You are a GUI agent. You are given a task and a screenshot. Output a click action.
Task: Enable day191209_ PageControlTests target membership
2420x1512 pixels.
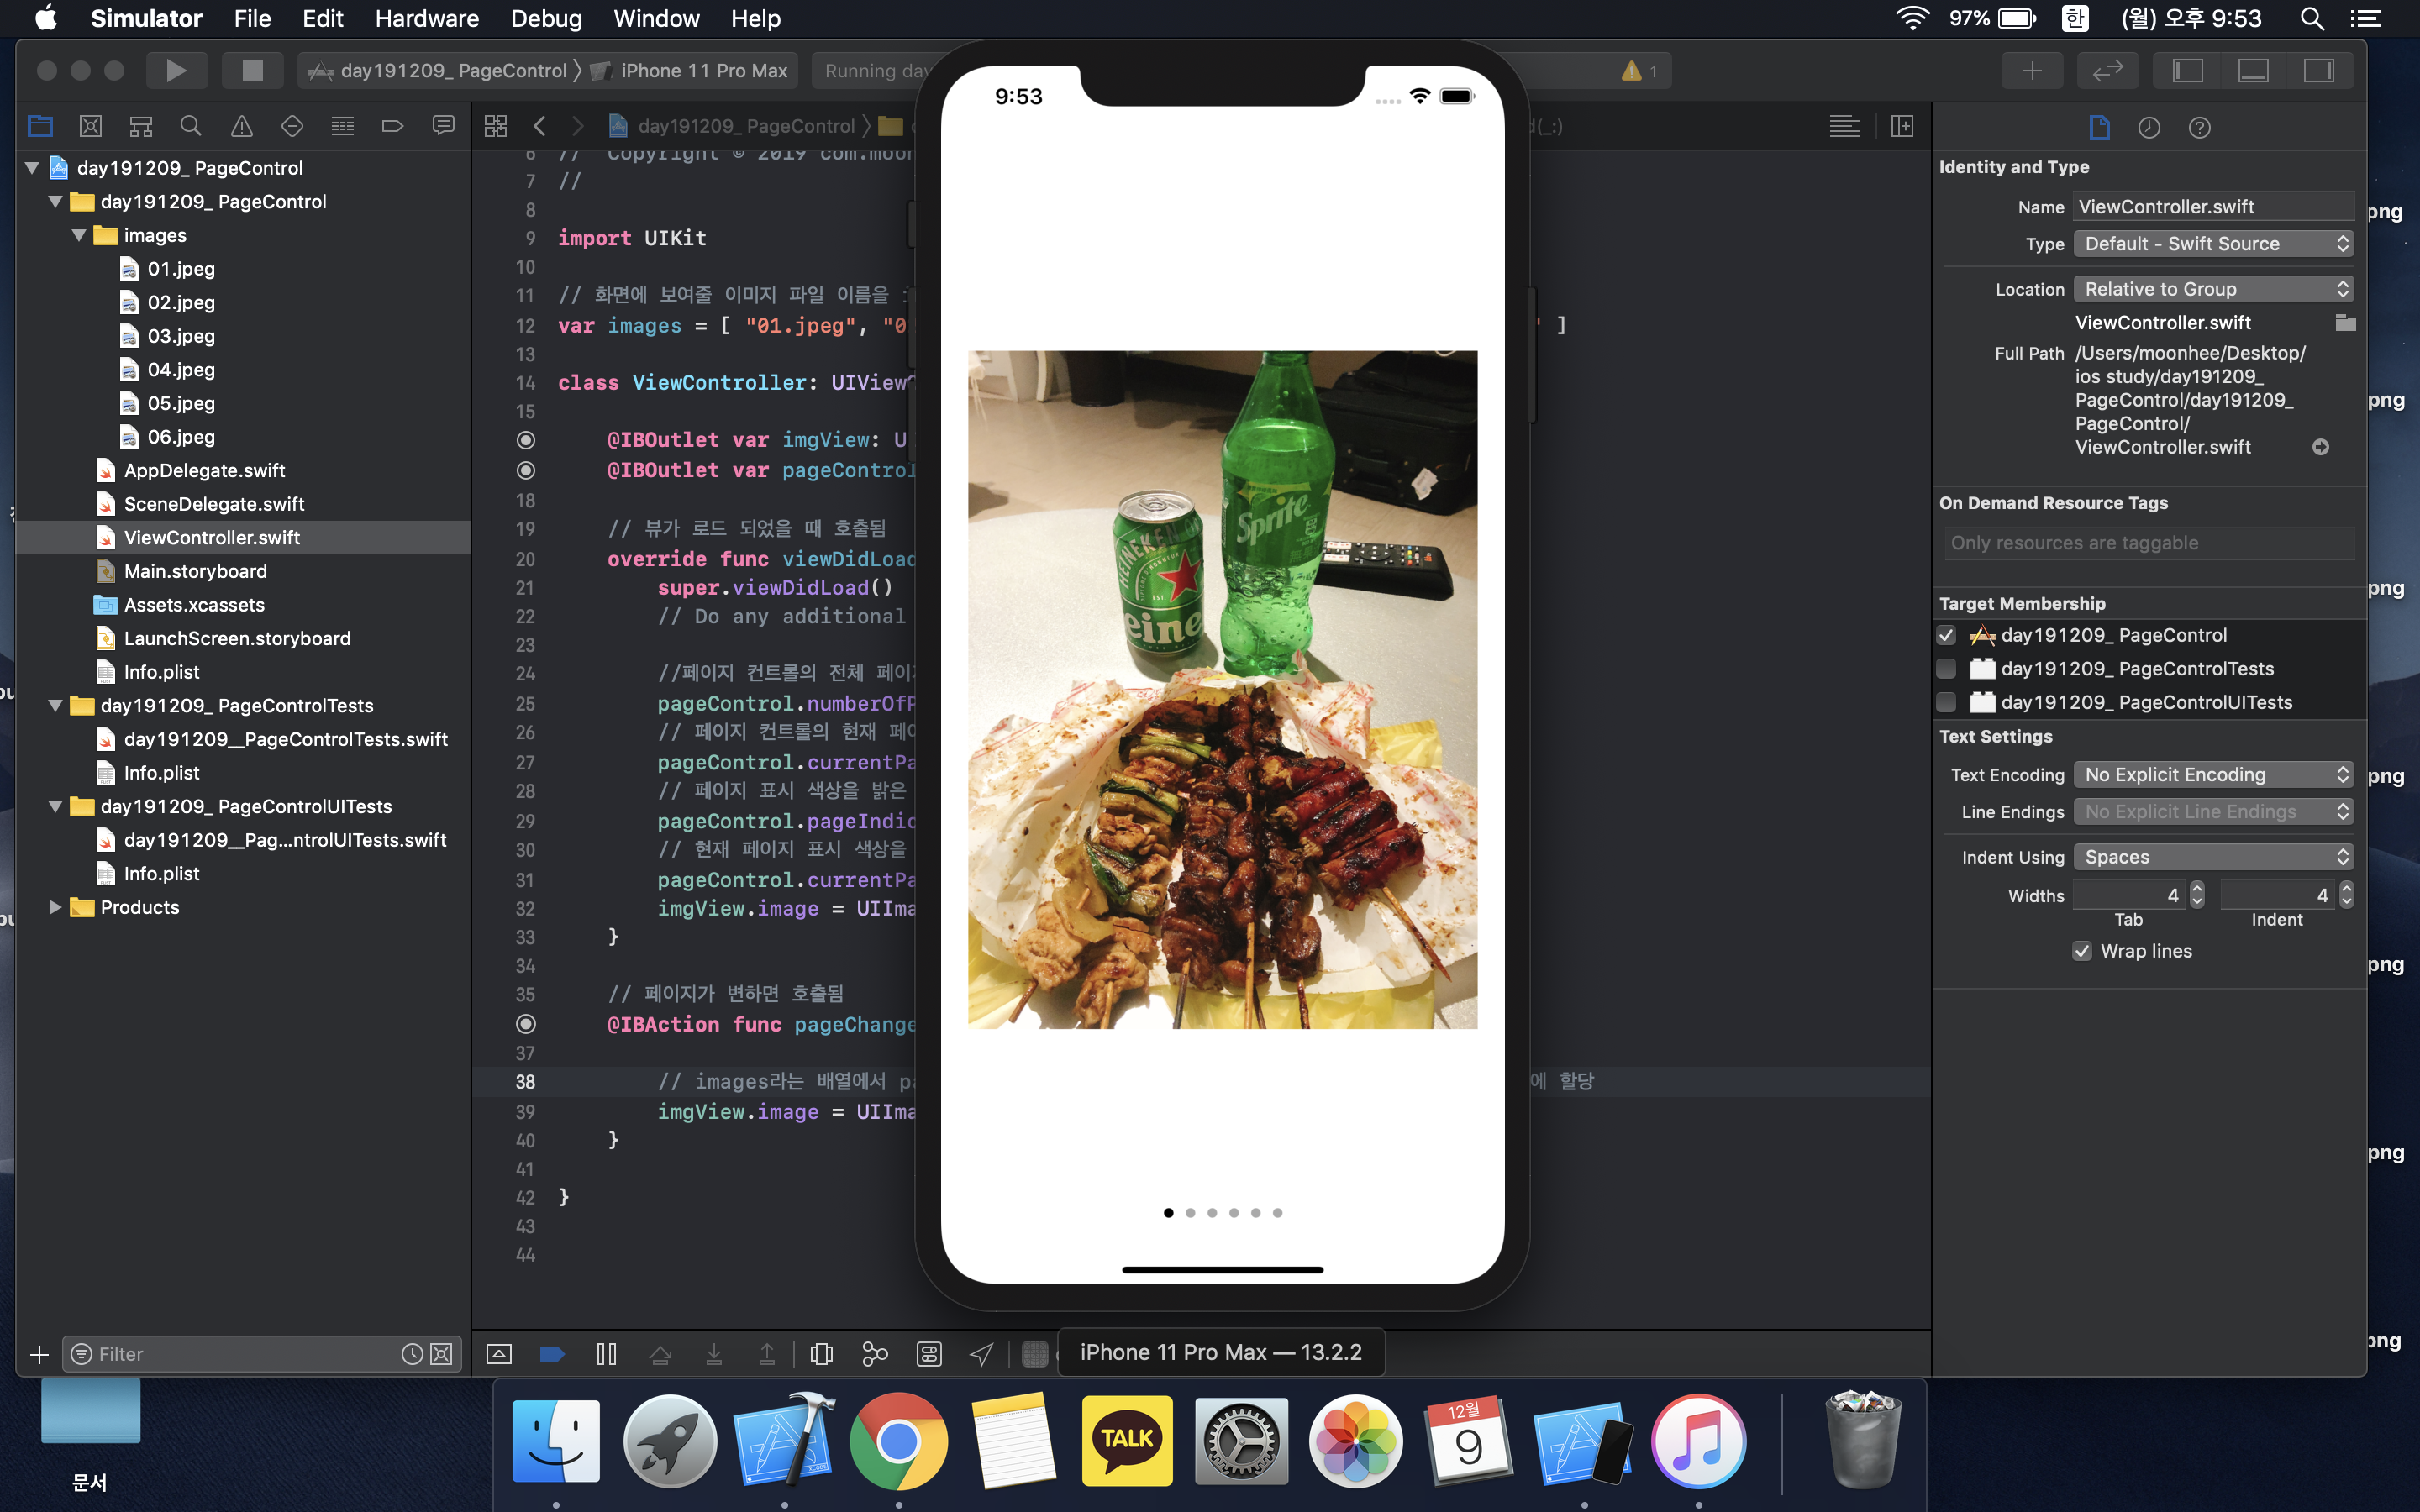pyautogui.click(x=1946, y=669)
